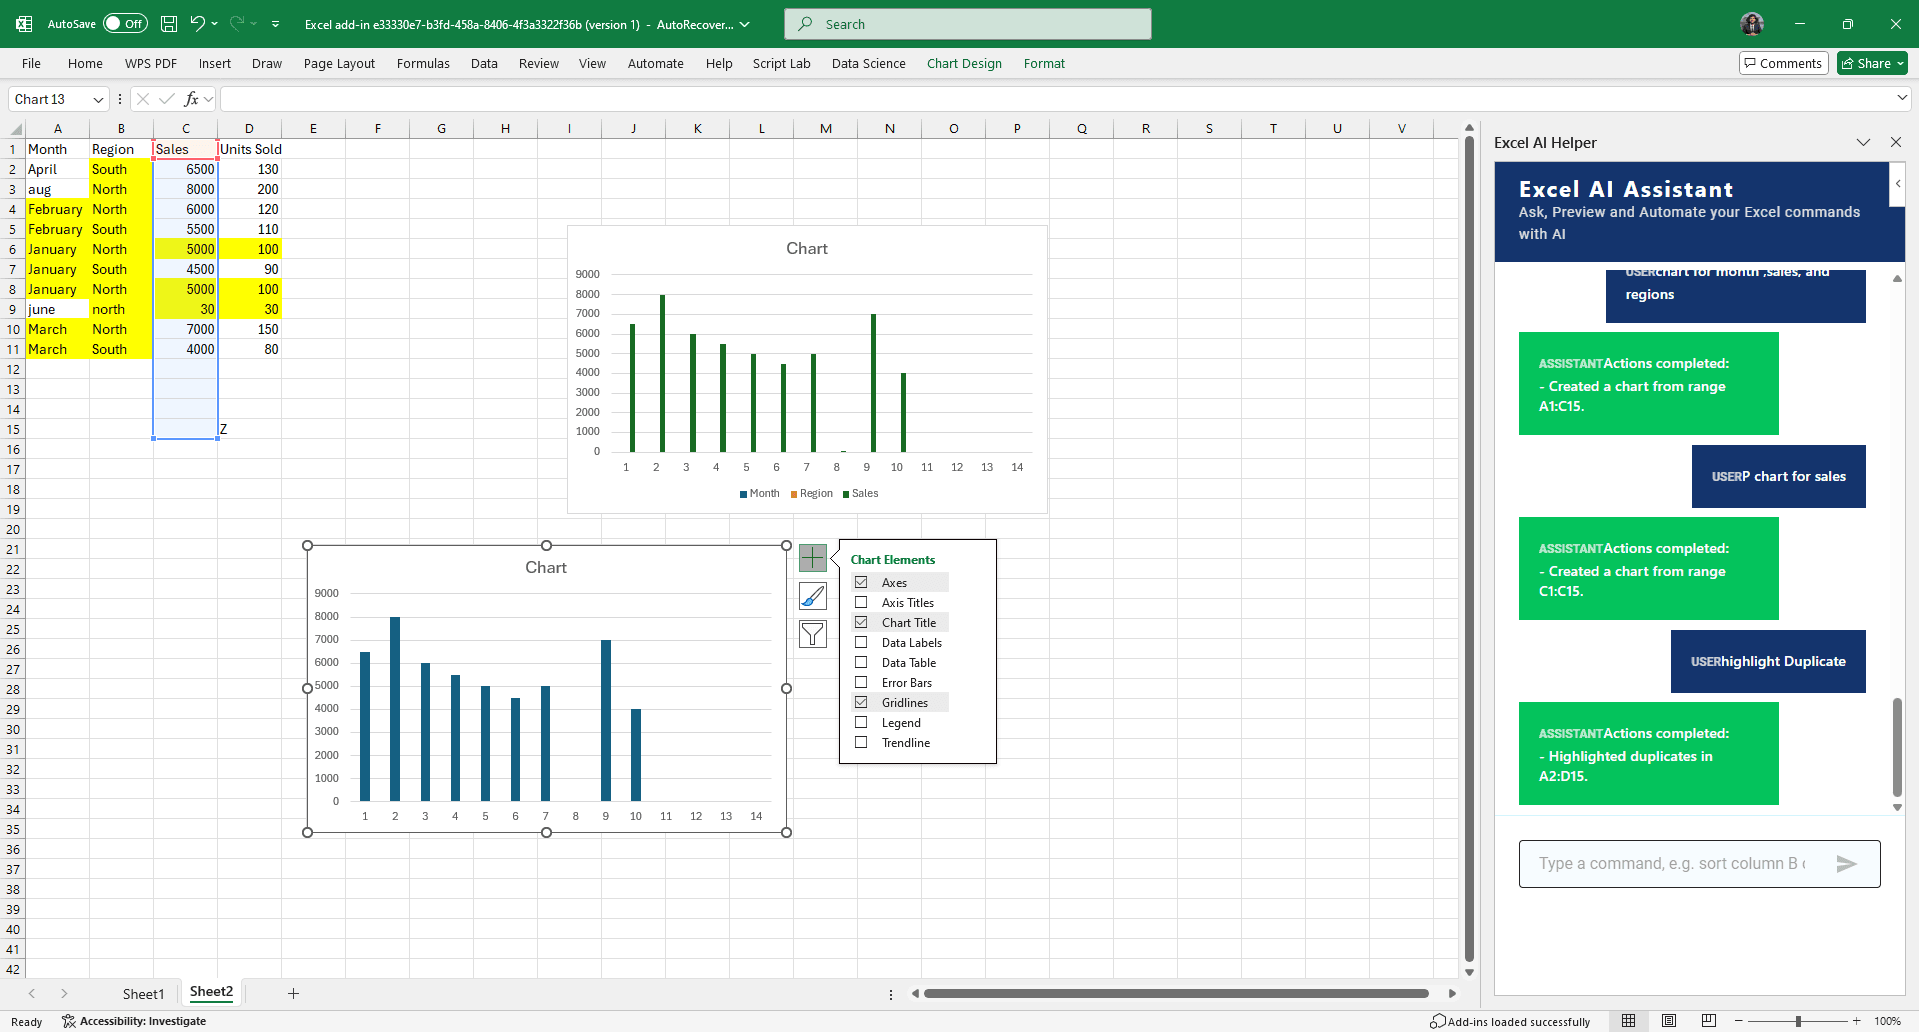Open the File menu
This screenshot has height=1032, width=1919.
[x=31, y=63]
